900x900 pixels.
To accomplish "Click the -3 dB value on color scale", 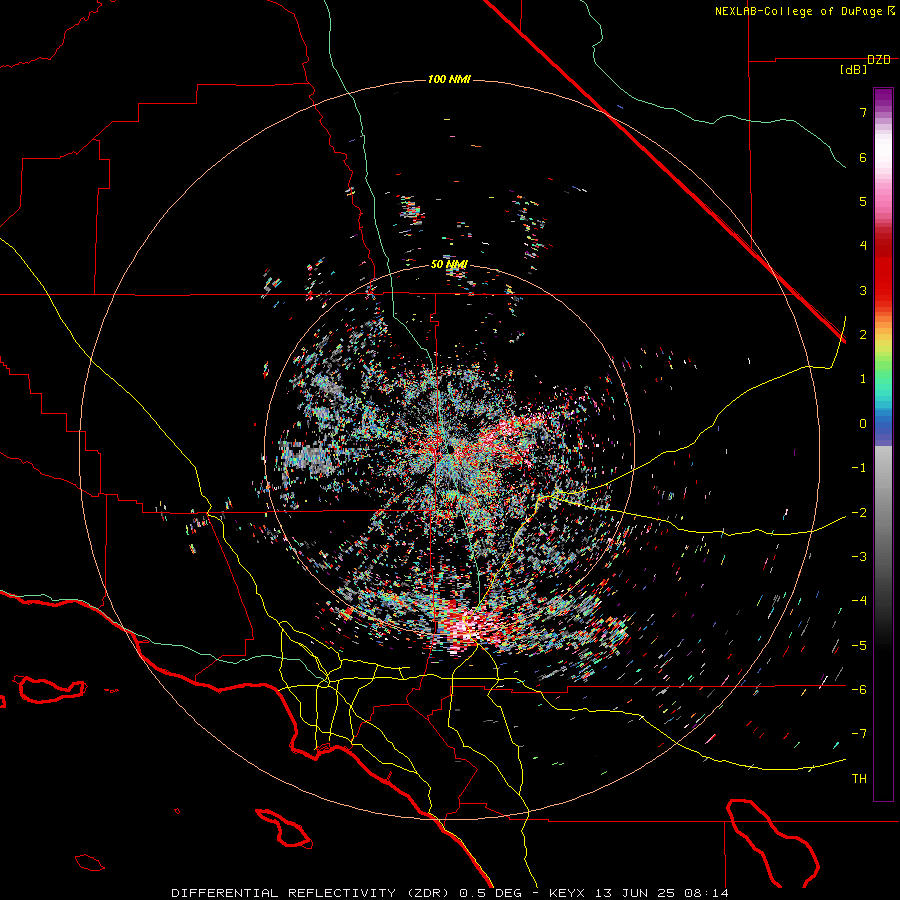I will pos(859,557).
